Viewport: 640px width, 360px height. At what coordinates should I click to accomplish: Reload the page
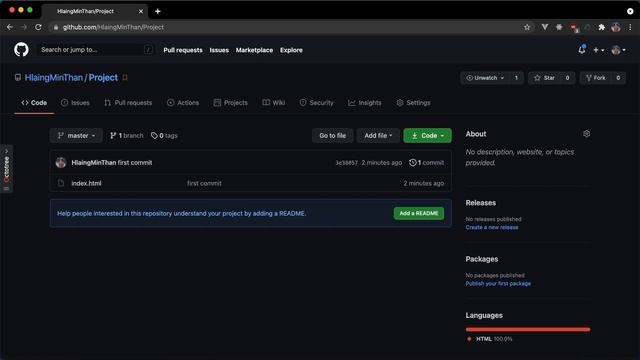pos(38,27)
